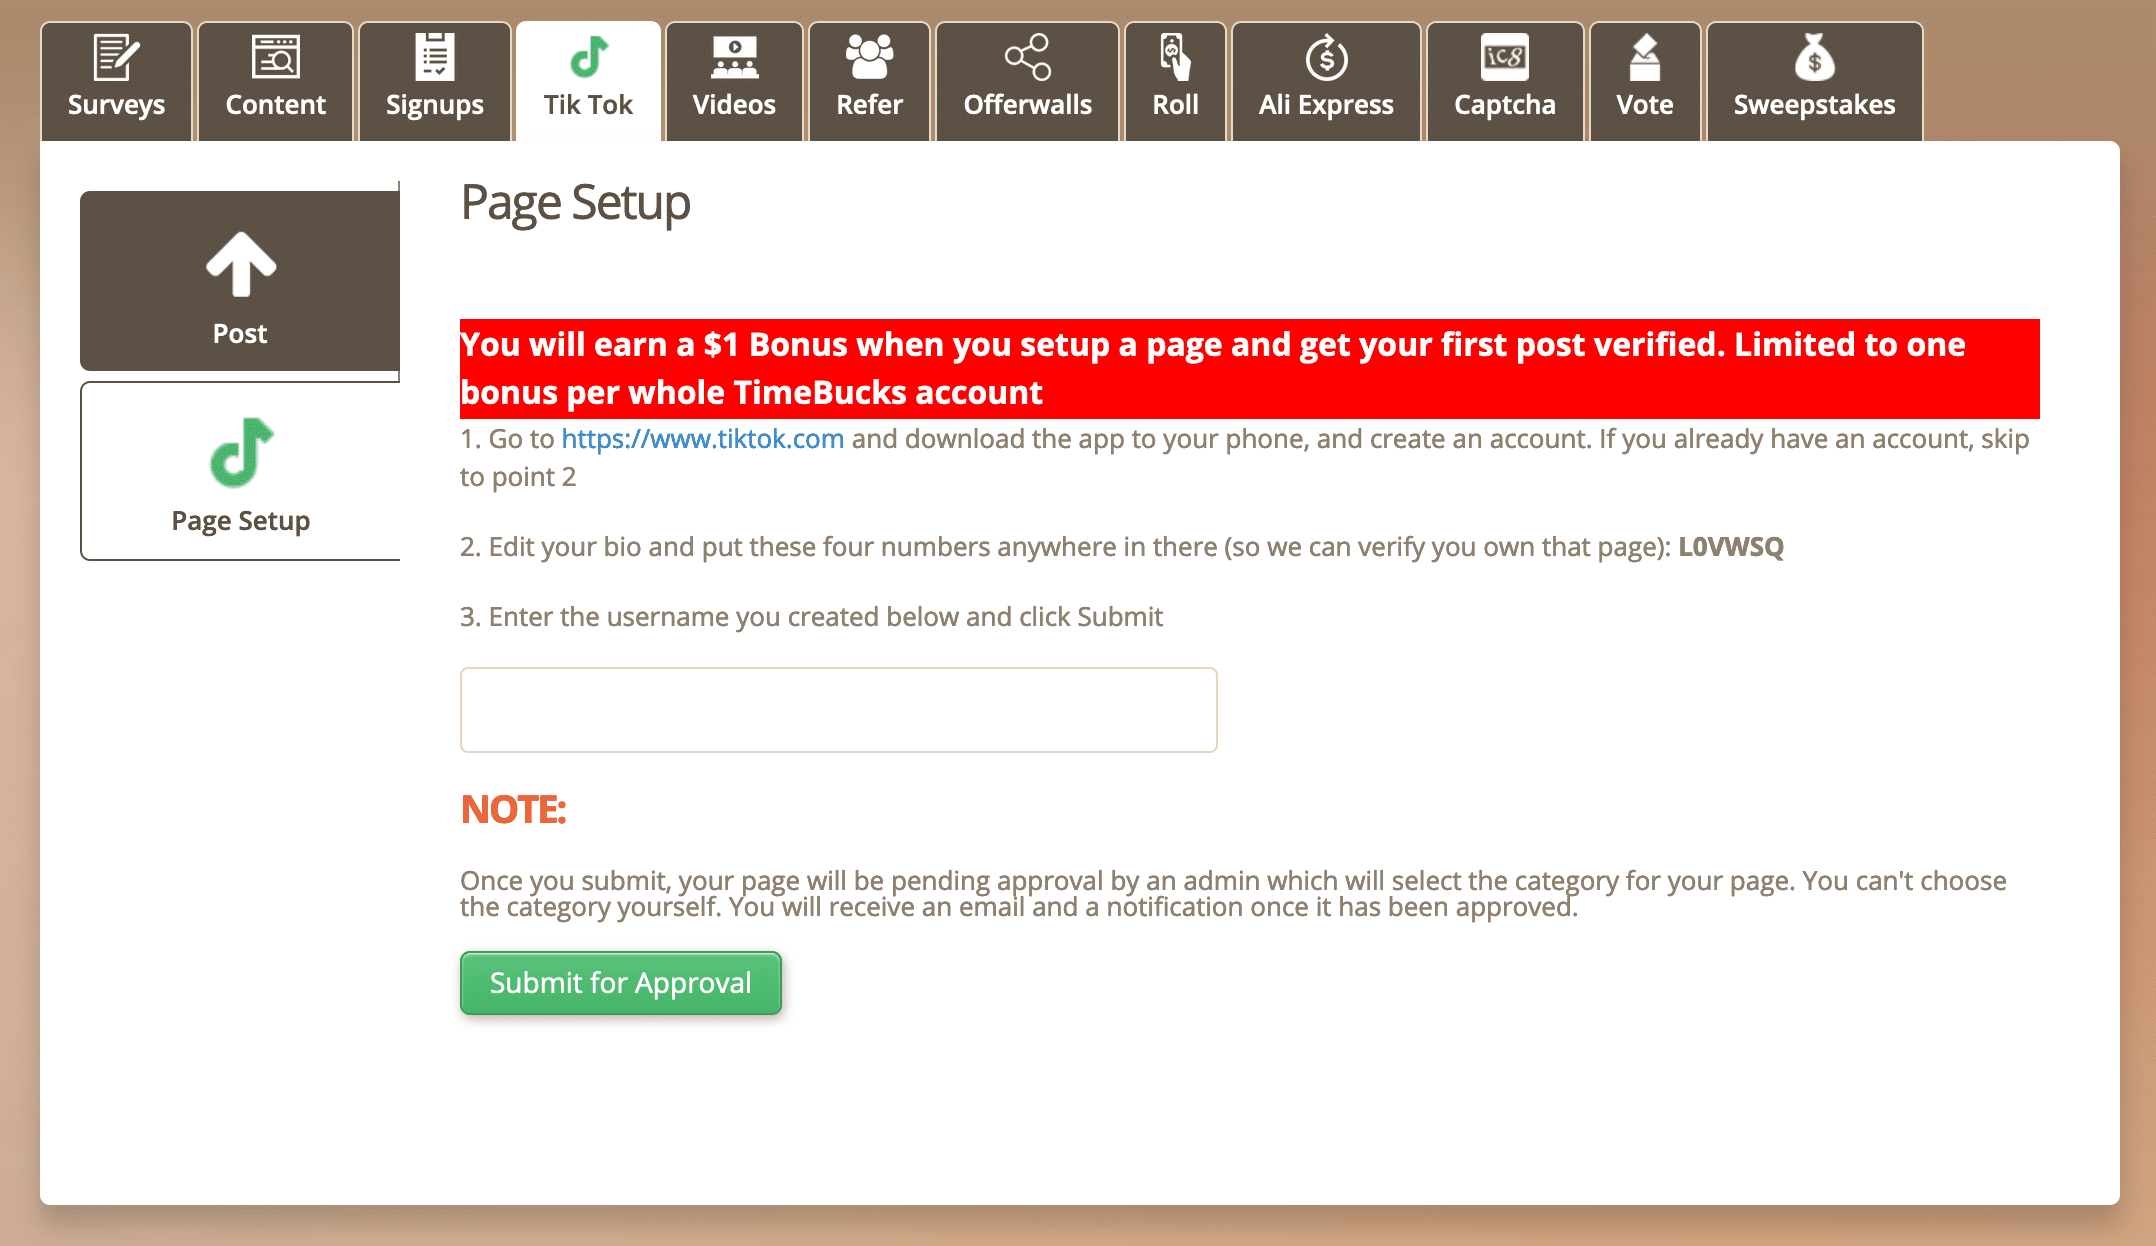The image size is (2156, 1246).
Task: Click the Ali Express dollar-cycle icon
Action: [1326, 57]
